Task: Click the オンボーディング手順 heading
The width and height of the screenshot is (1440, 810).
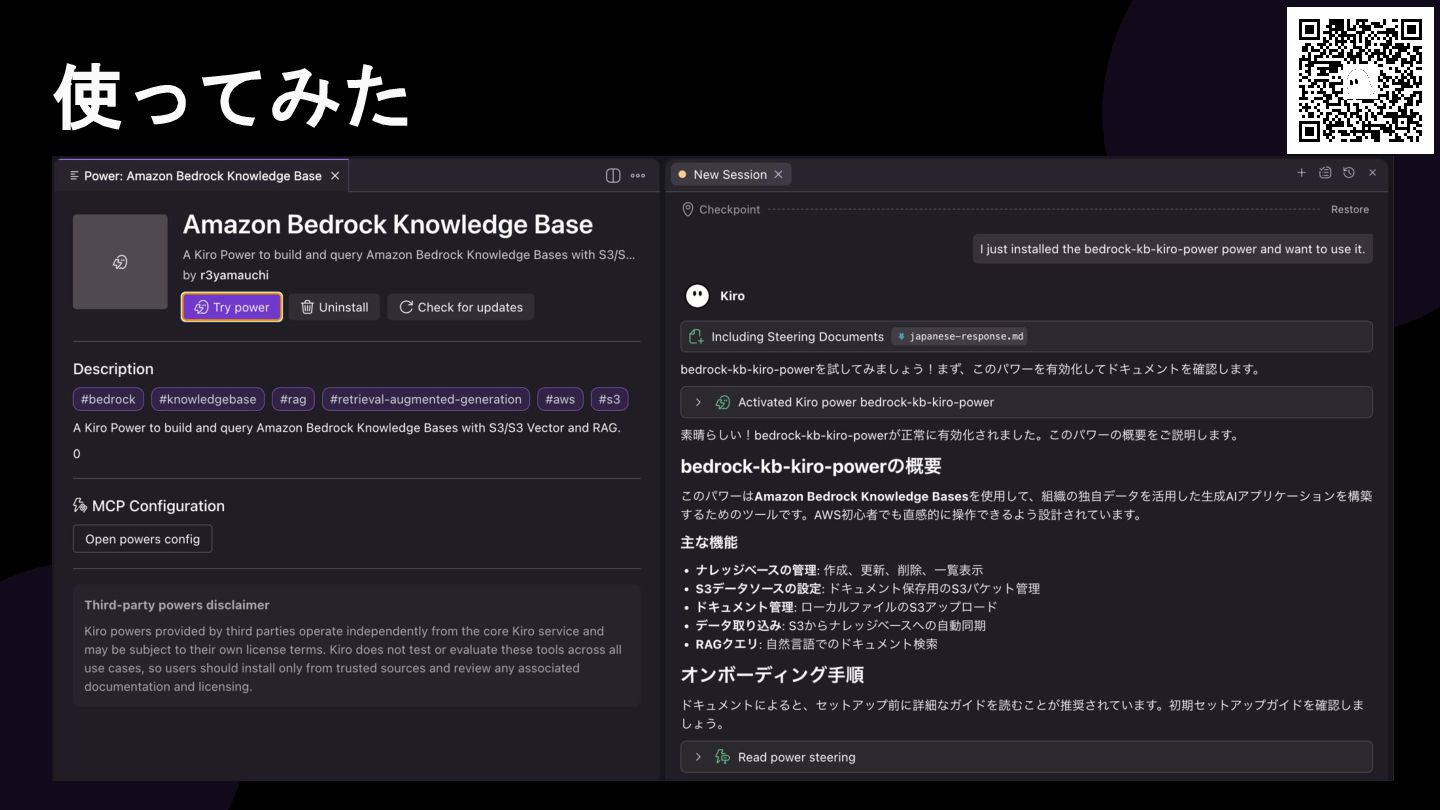Action: [772, 675]
